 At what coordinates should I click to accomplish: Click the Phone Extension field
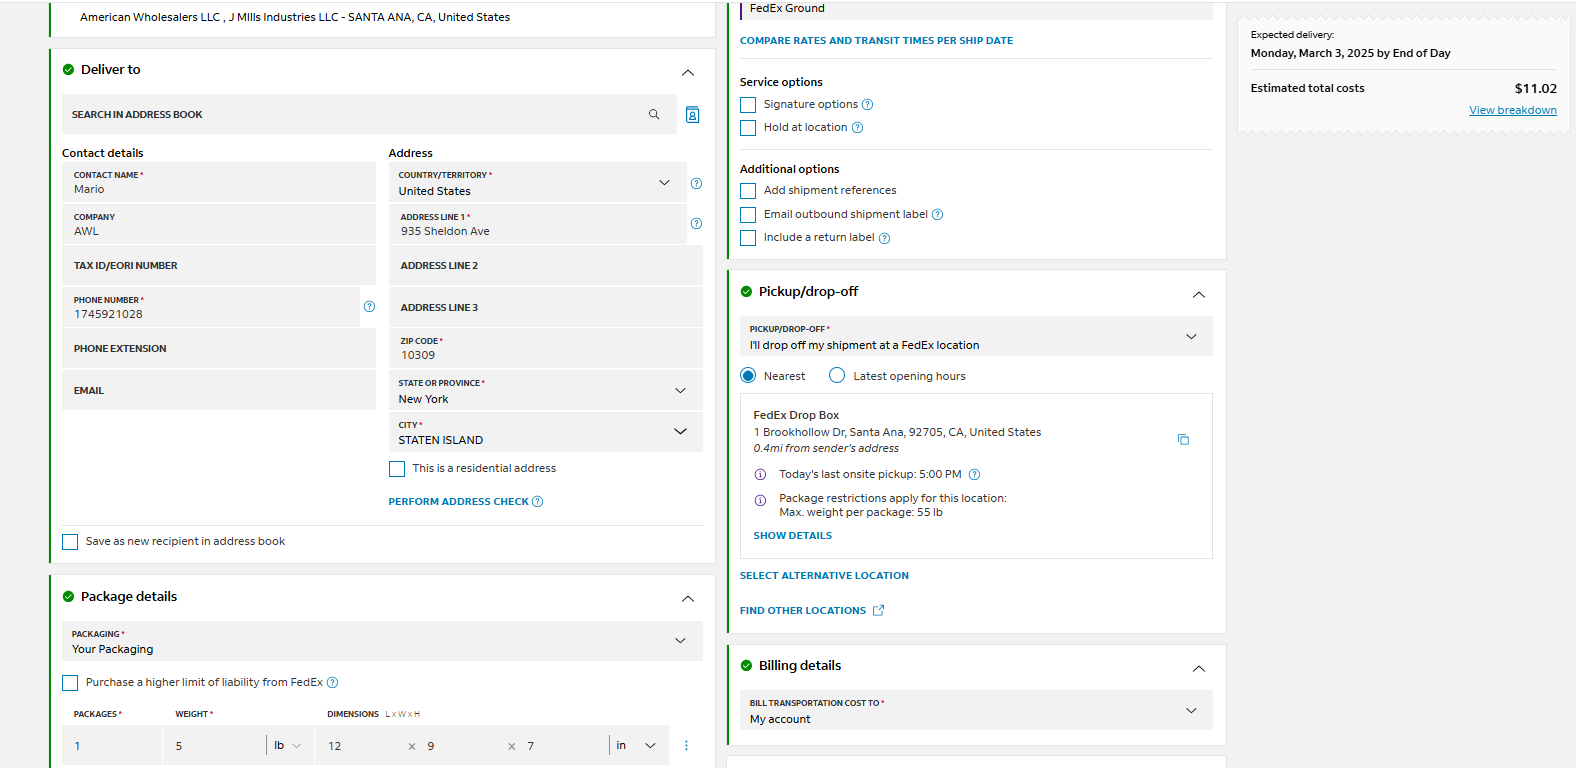click(219, 348)
